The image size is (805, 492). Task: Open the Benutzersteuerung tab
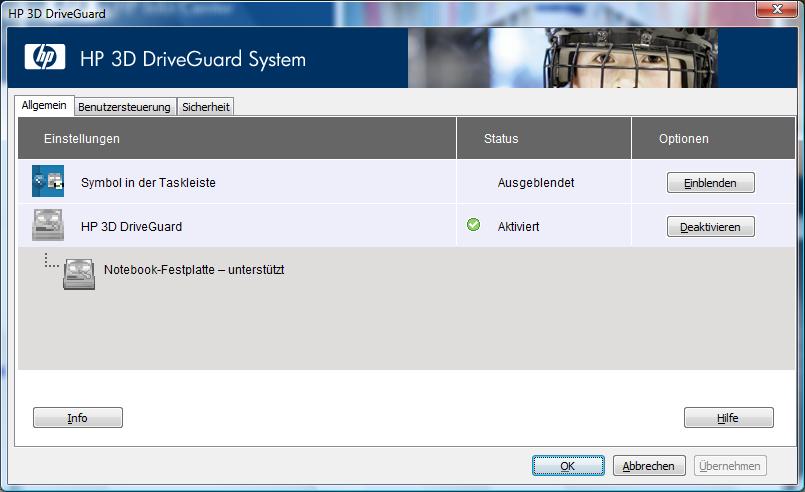124,107
